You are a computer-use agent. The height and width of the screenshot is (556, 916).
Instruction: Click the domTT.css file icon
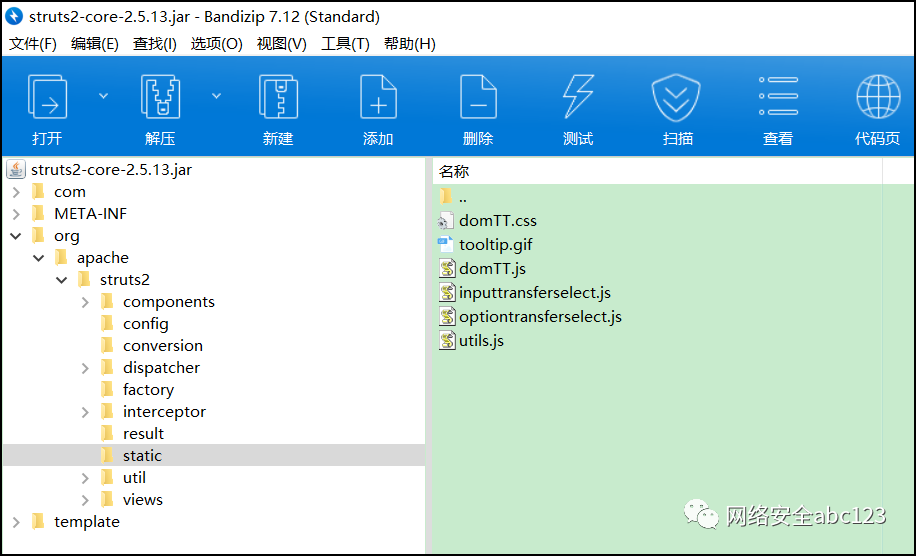446,221
